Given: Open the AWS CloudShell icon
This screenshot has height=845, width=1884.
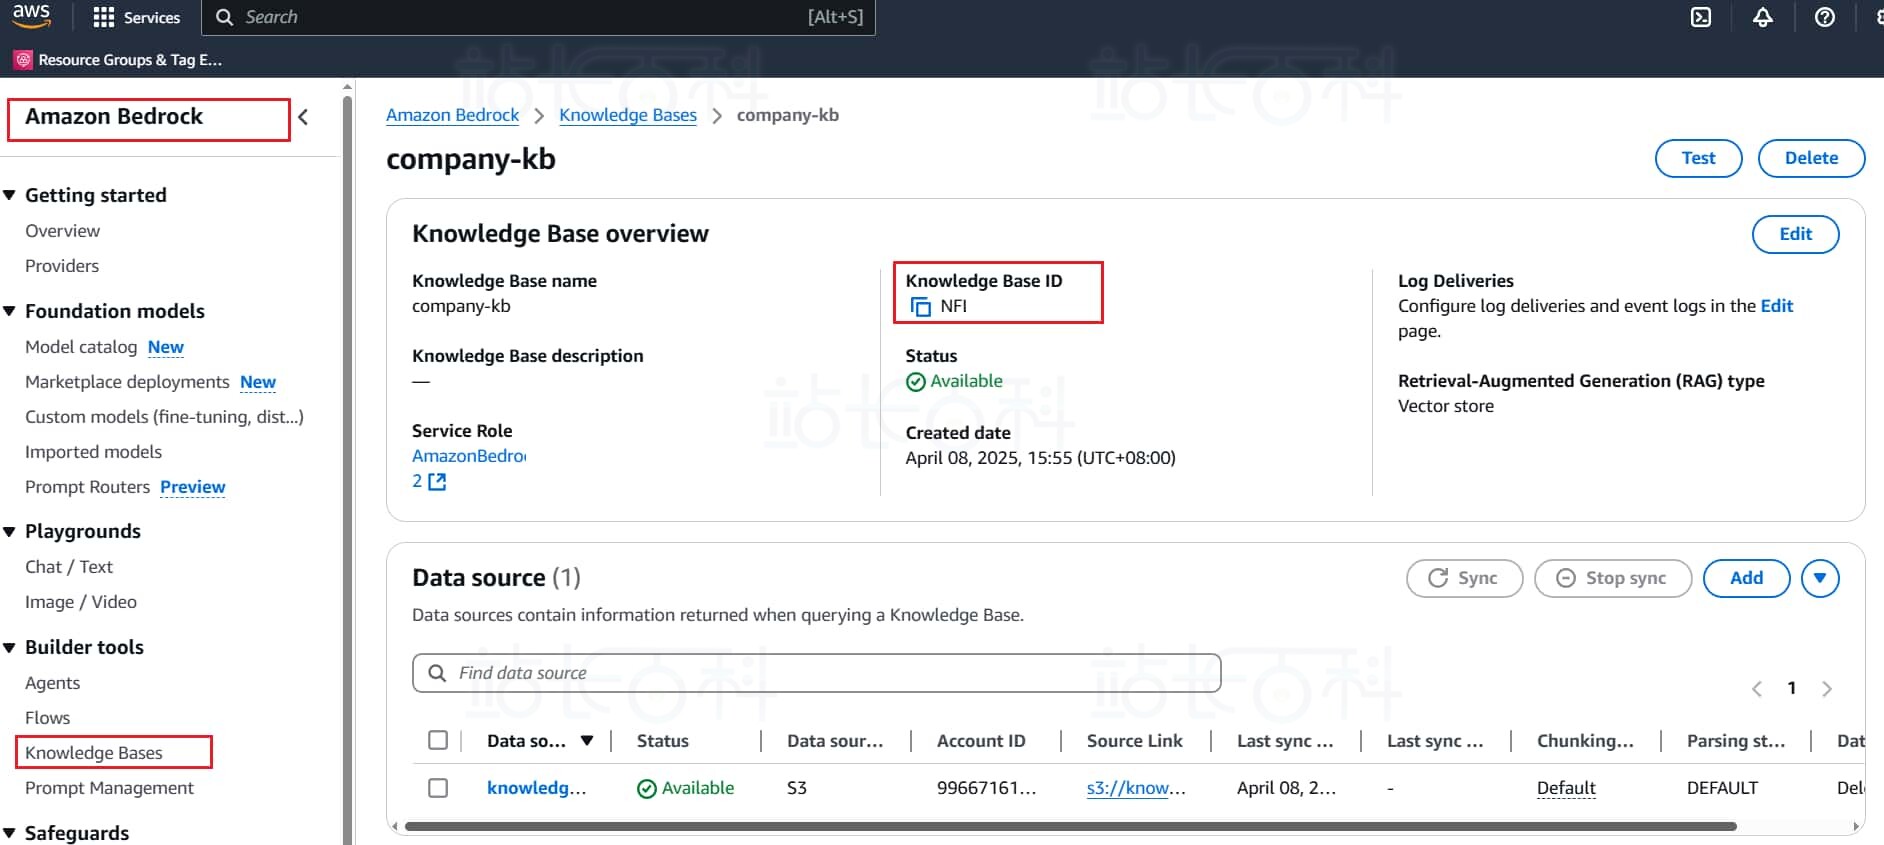Looking at the screenshot, I should [1701, 17].
